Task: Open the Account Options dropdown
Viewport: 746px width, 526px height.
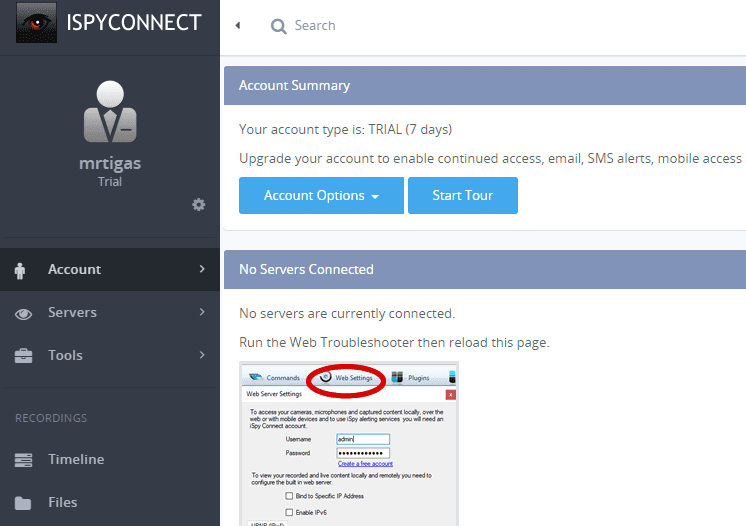Action: pos(321,195)
